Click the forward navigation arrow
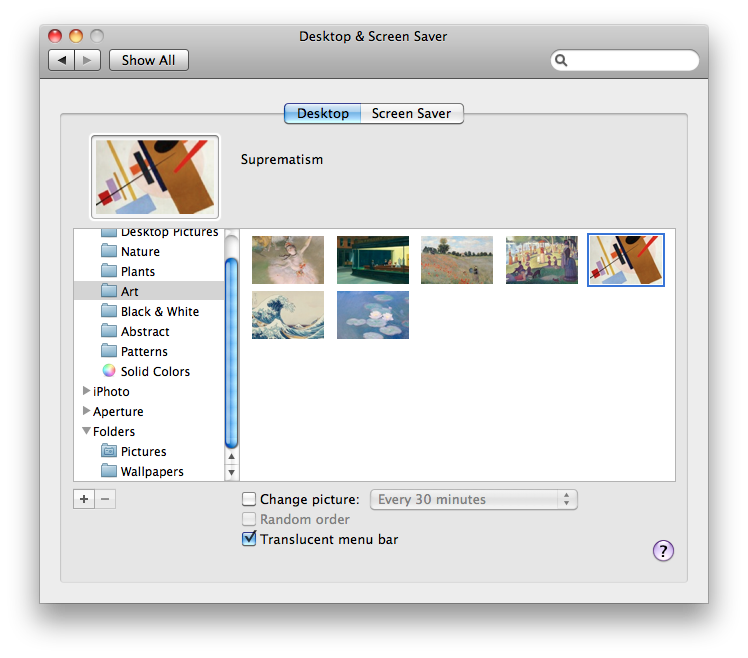Image resolution: width=748 pixels, height=658 pixels. 87,60
